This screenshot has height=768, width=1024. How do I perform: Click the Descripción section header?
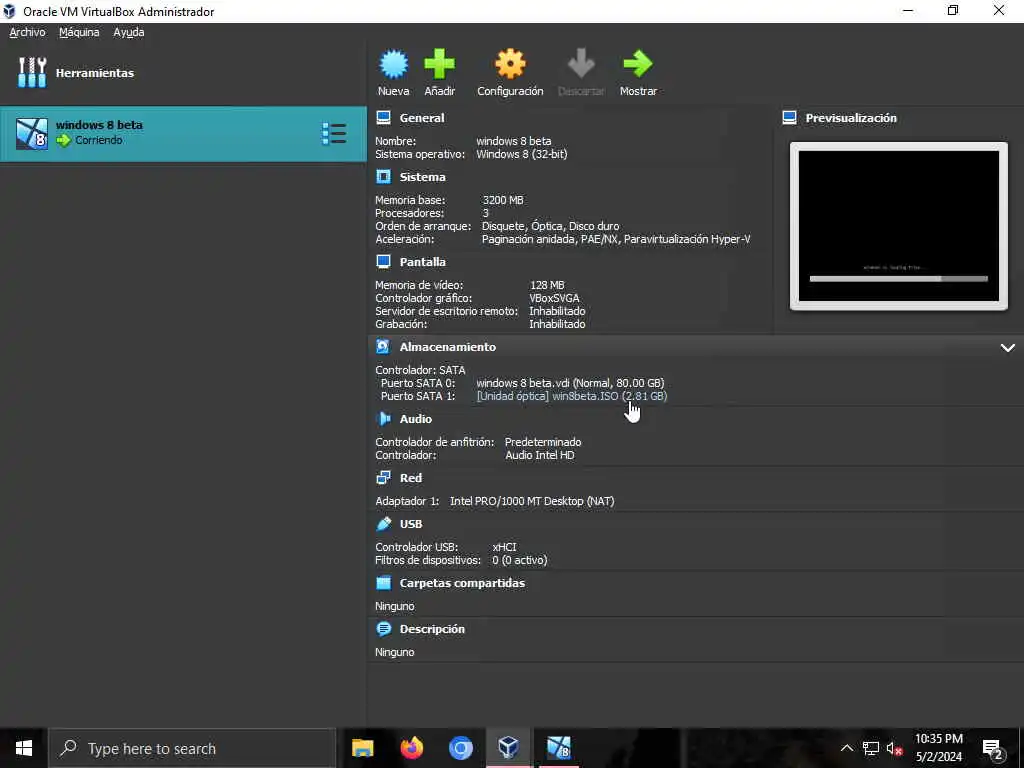click(x=432, y=629)
